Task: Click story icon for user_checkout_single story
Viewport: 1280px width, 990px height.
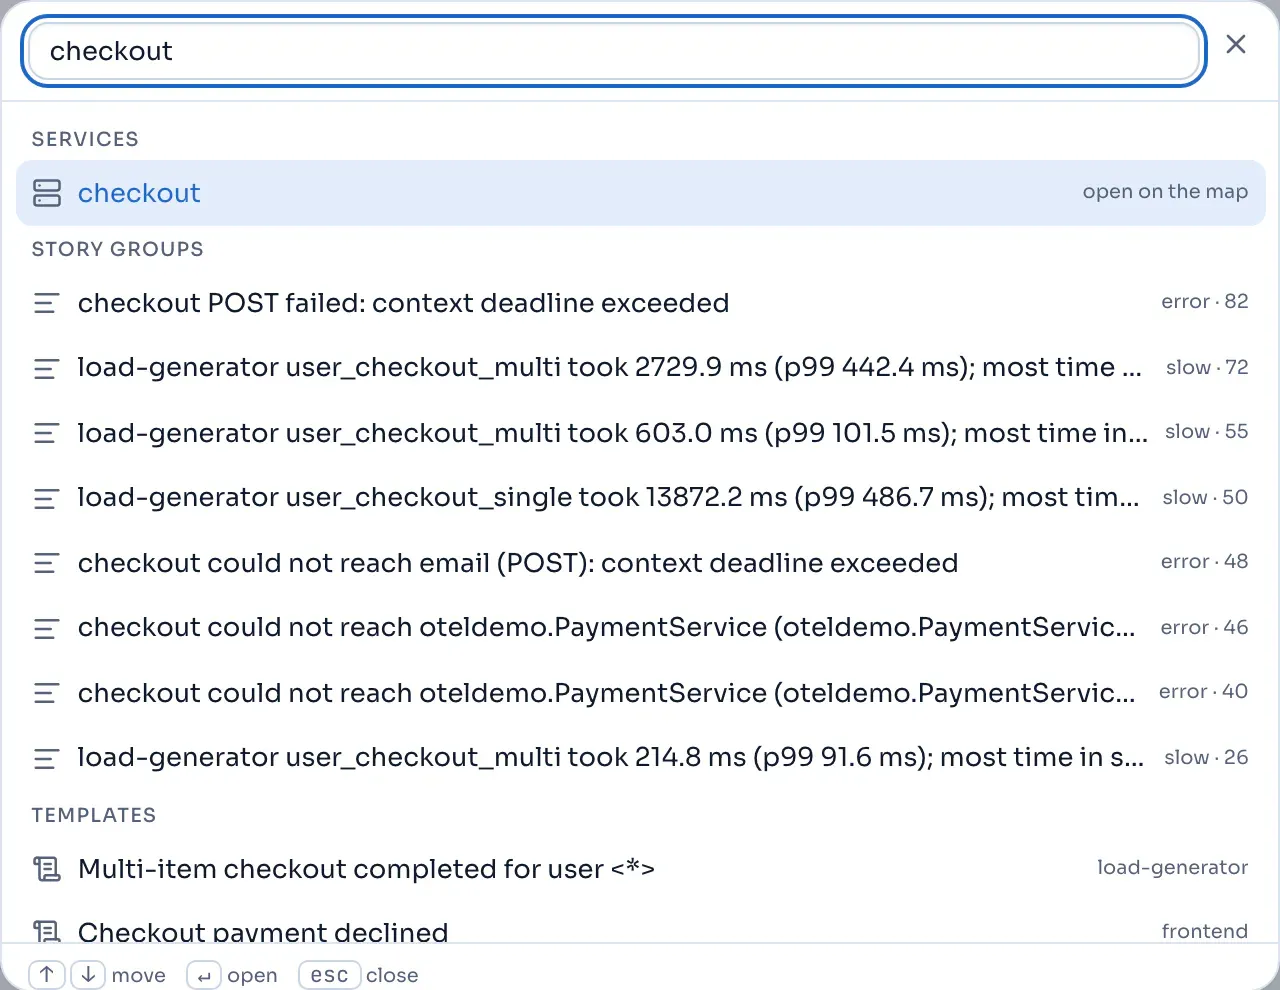Action: click(47, 499)
